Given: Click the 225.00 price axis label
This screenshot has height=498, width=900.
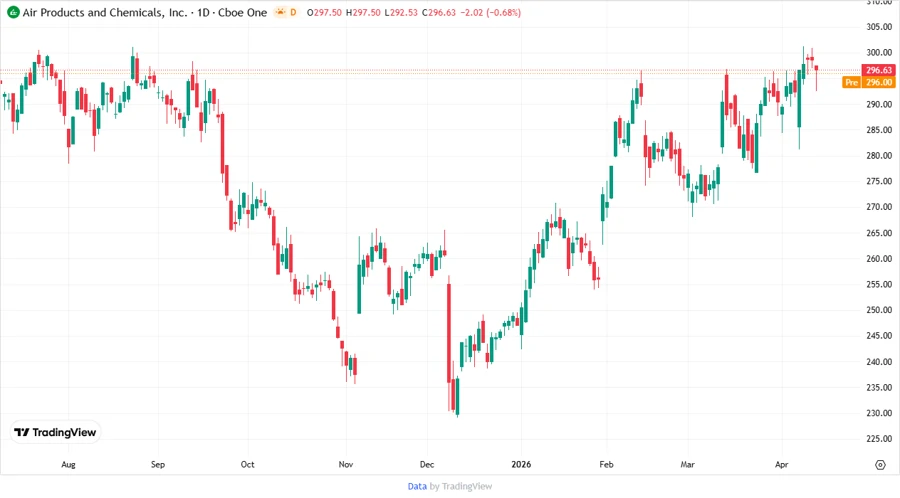Looking at the screenshot, I should click(x=879, y=439).
